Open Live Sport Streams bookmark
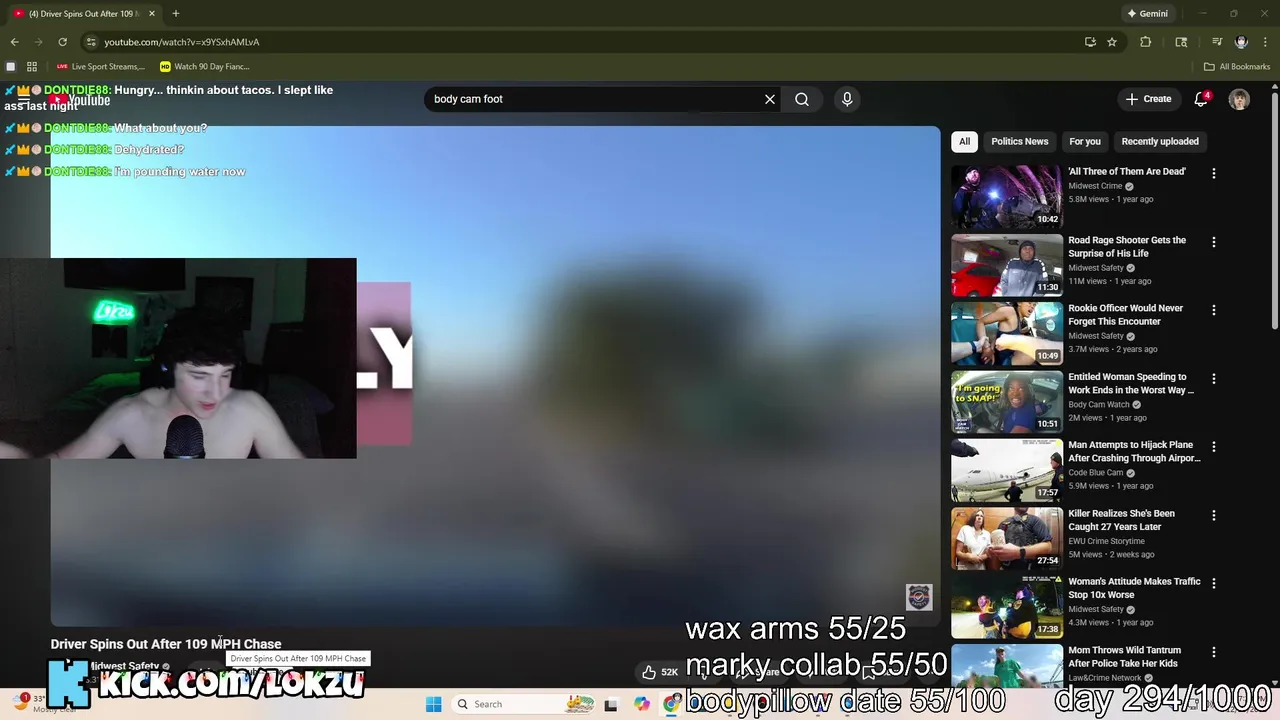This screenshot has height=720, width=1280. (101, 67)
